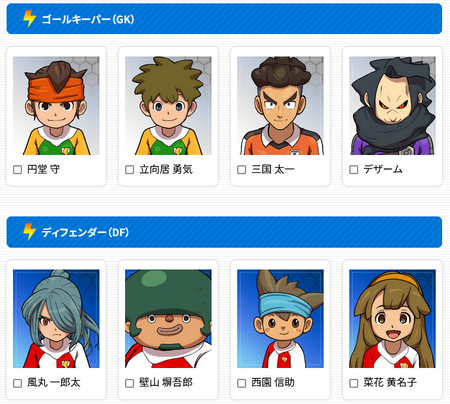The image size is (450, 404).
Task: Select the 菜花 黄名子 character portrait
Action: point(392,319)
